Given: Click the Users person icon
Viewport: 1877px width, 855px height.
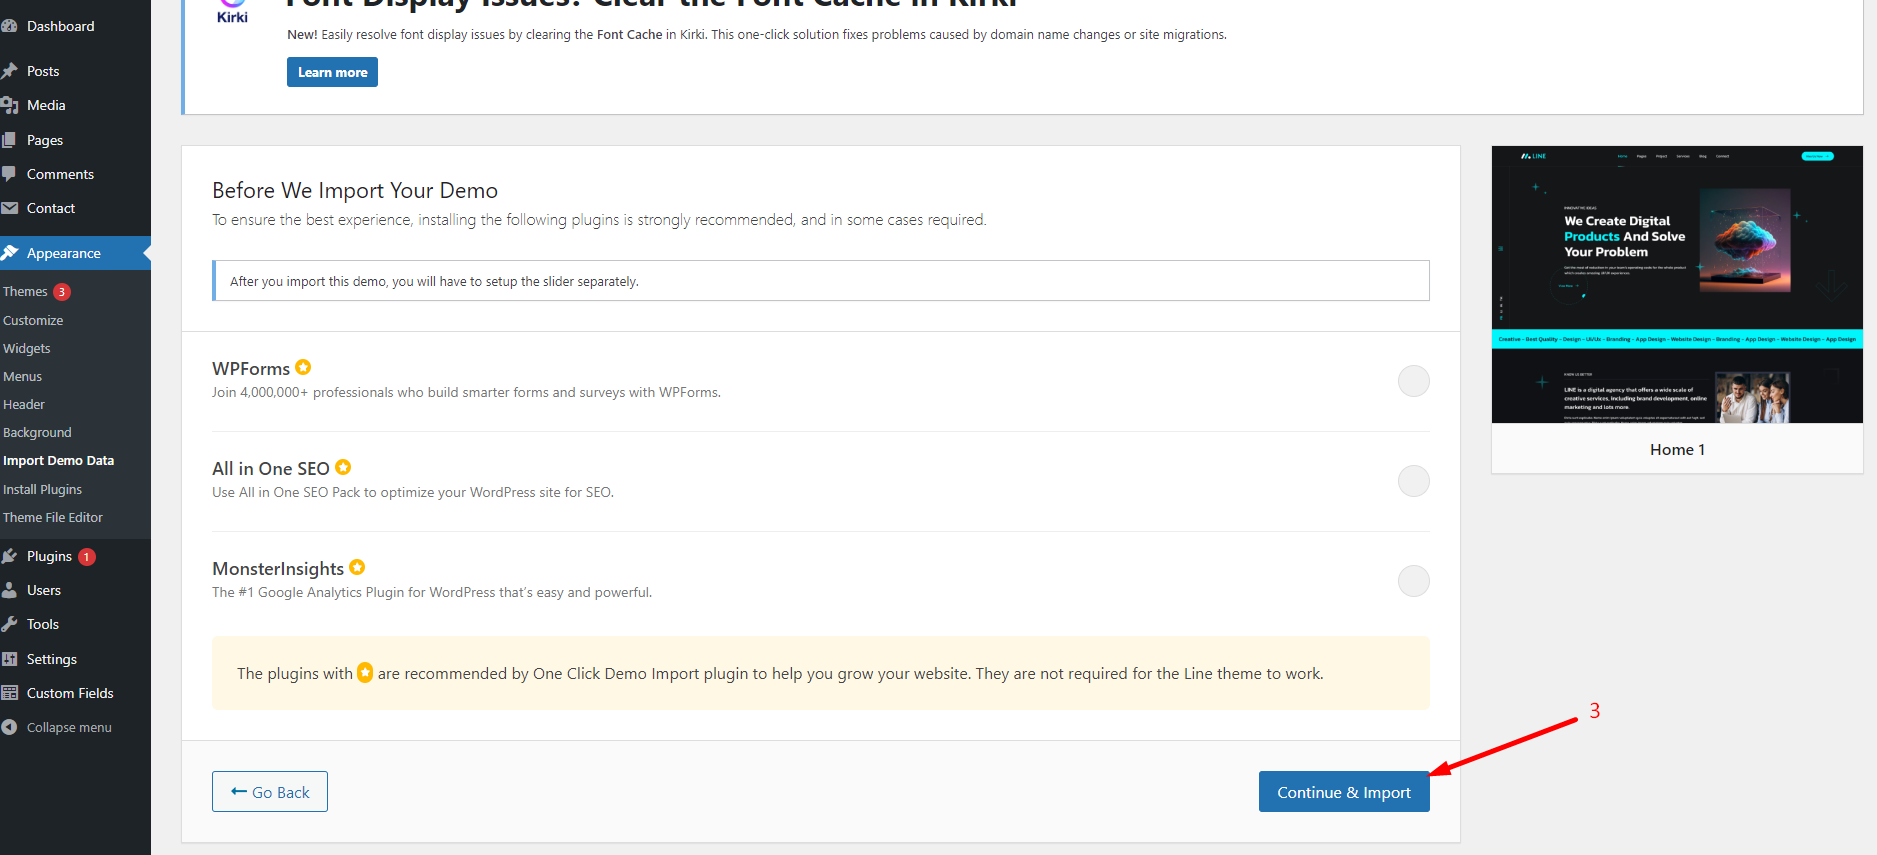Looking at the screenshot, I should coord(9,590).
